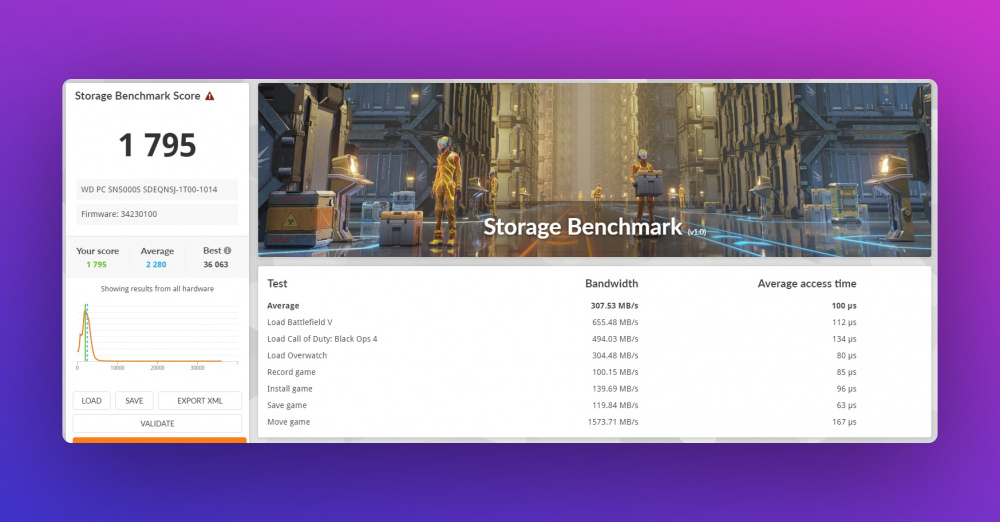Click the red warning icon beside Storage Benchmark Score
1000x522 pixels.
pyautogui.click(x=209, y=96)
